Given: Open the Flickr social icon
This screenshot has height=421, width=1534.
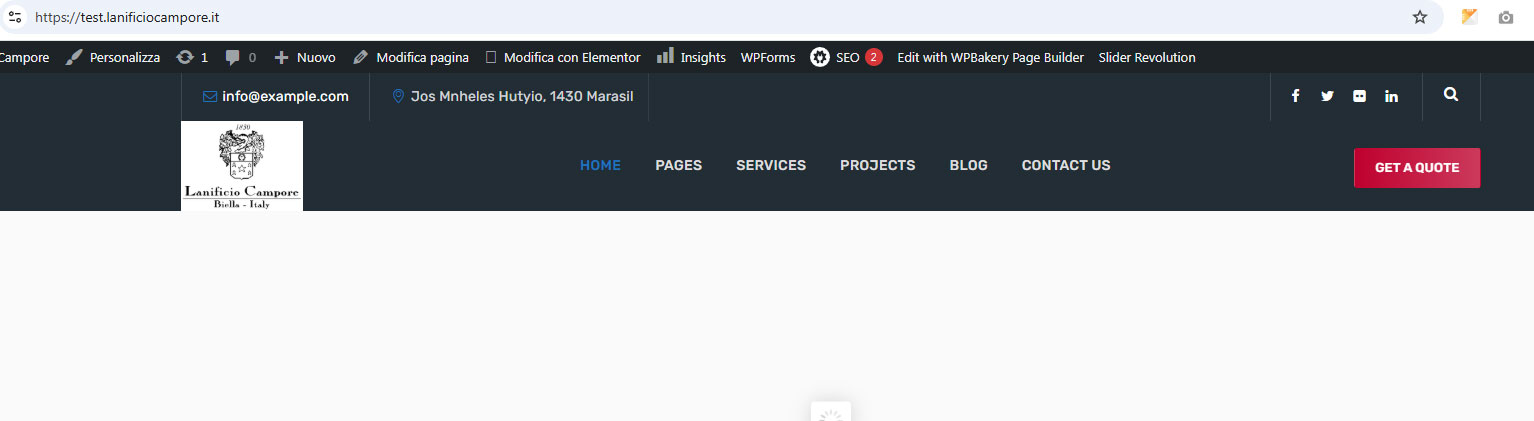Looking at the screenshot, I should click(x=1359, y=96).
